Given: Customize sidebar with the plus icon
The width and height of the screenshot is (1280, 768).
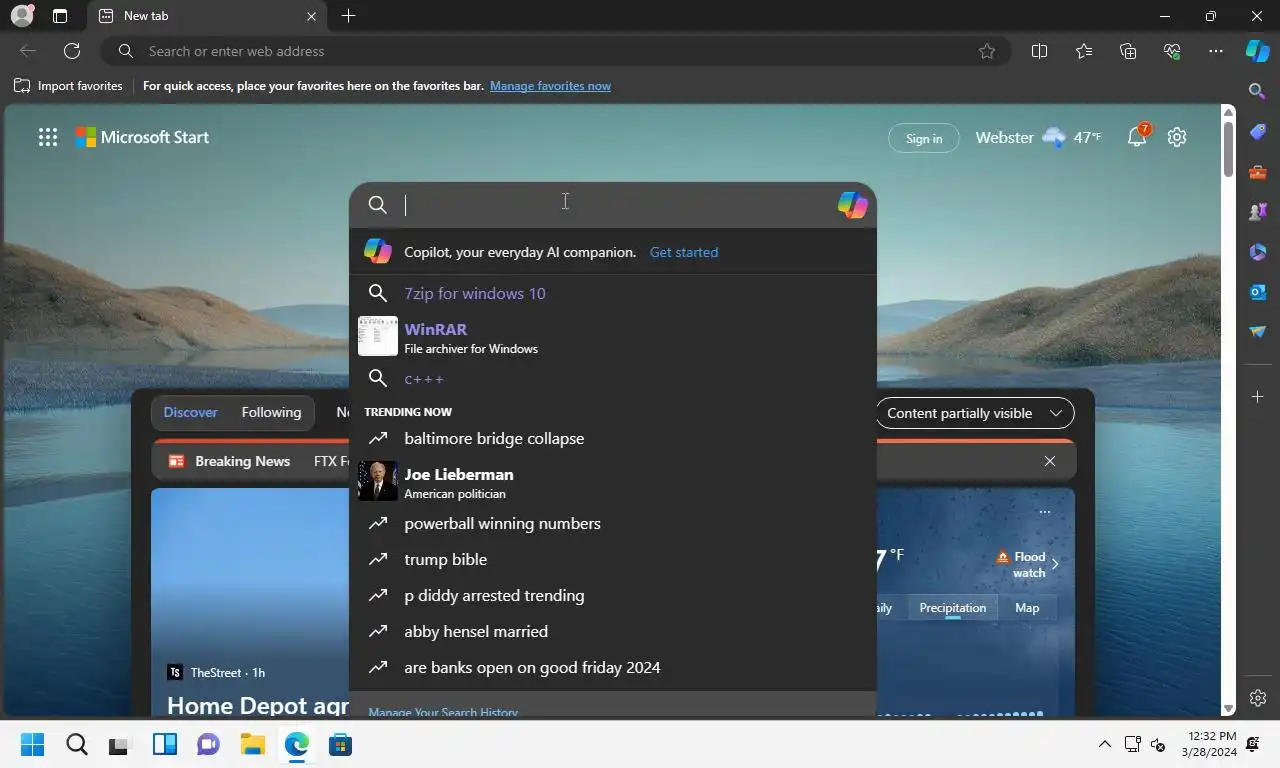Looking at the screenshot, I should click(1258, 397).
